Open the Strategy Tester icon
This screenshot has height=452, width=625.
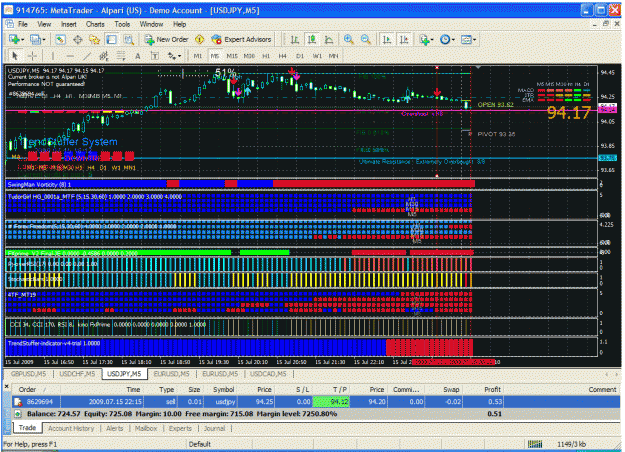(x=128, y=39)
